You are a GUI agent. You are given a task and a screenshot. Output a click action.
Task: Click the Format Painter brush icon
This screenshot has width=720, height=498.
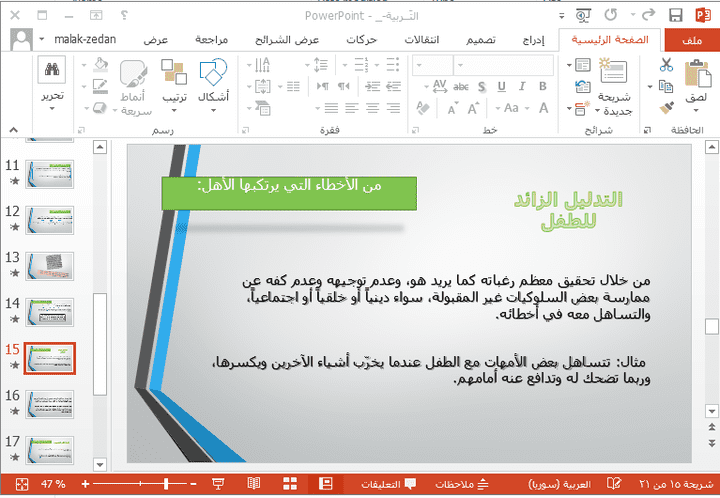pyautogui.click(x=666, y=109)
